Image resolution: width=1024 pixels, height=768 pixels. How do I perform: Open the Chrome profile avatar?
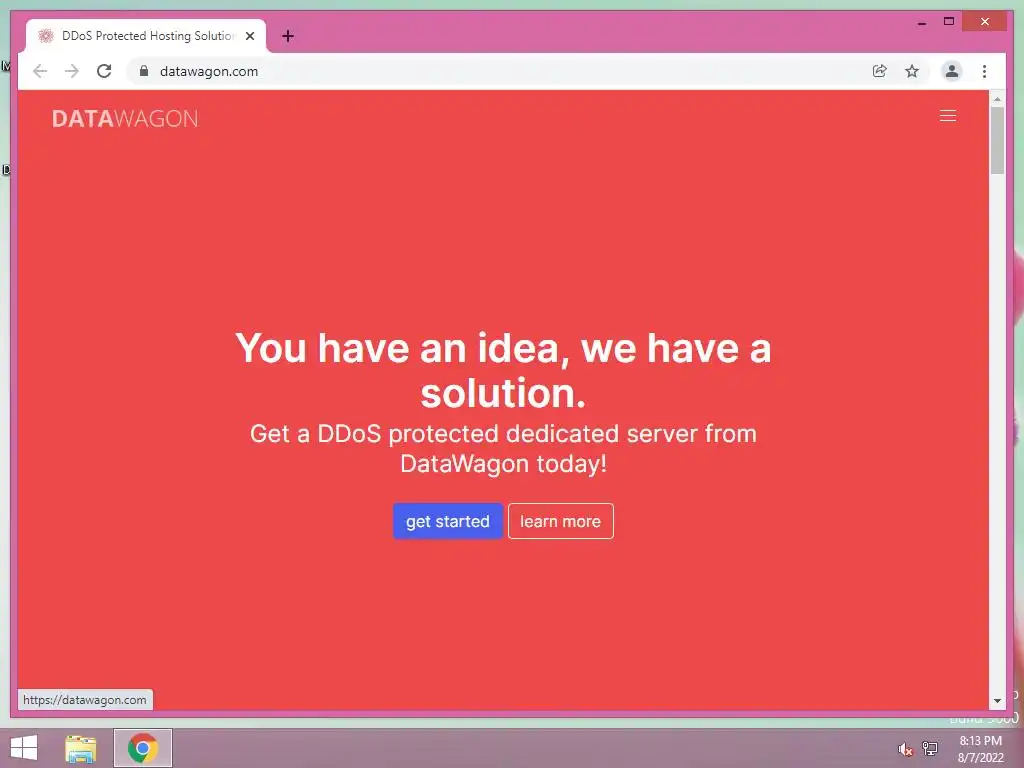coord(952,71)
